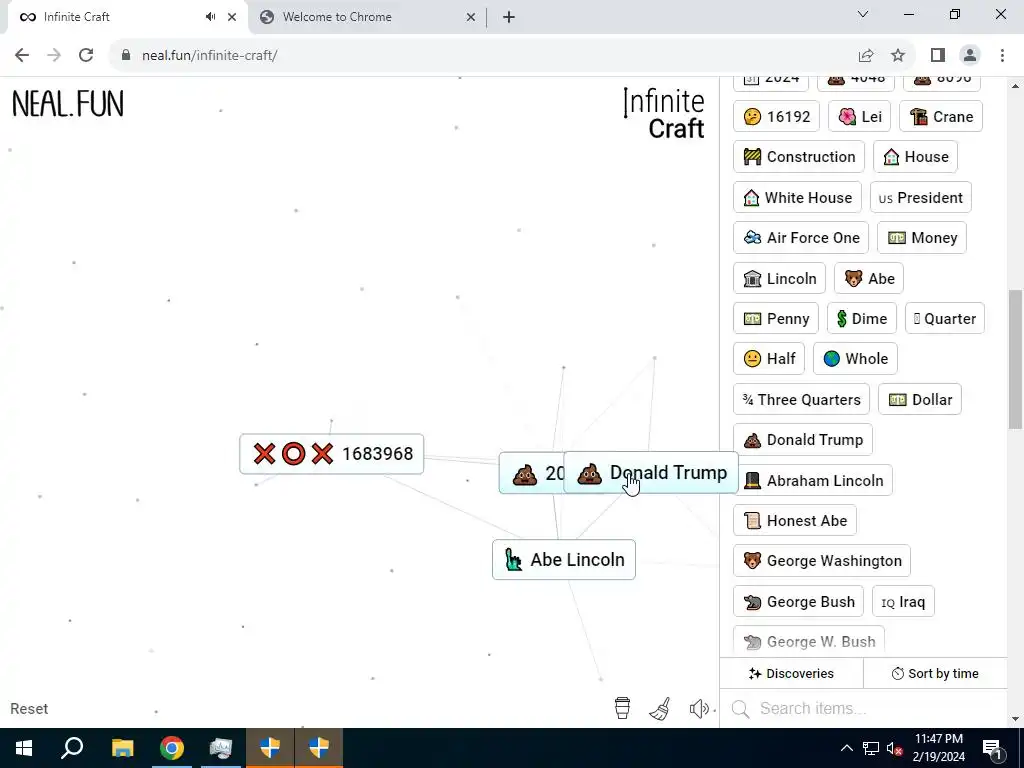Image resolution: width=1024 pixels, height=768 pixels.
Task: Show hidden system tray icons
Action: [x=846, y=748]
